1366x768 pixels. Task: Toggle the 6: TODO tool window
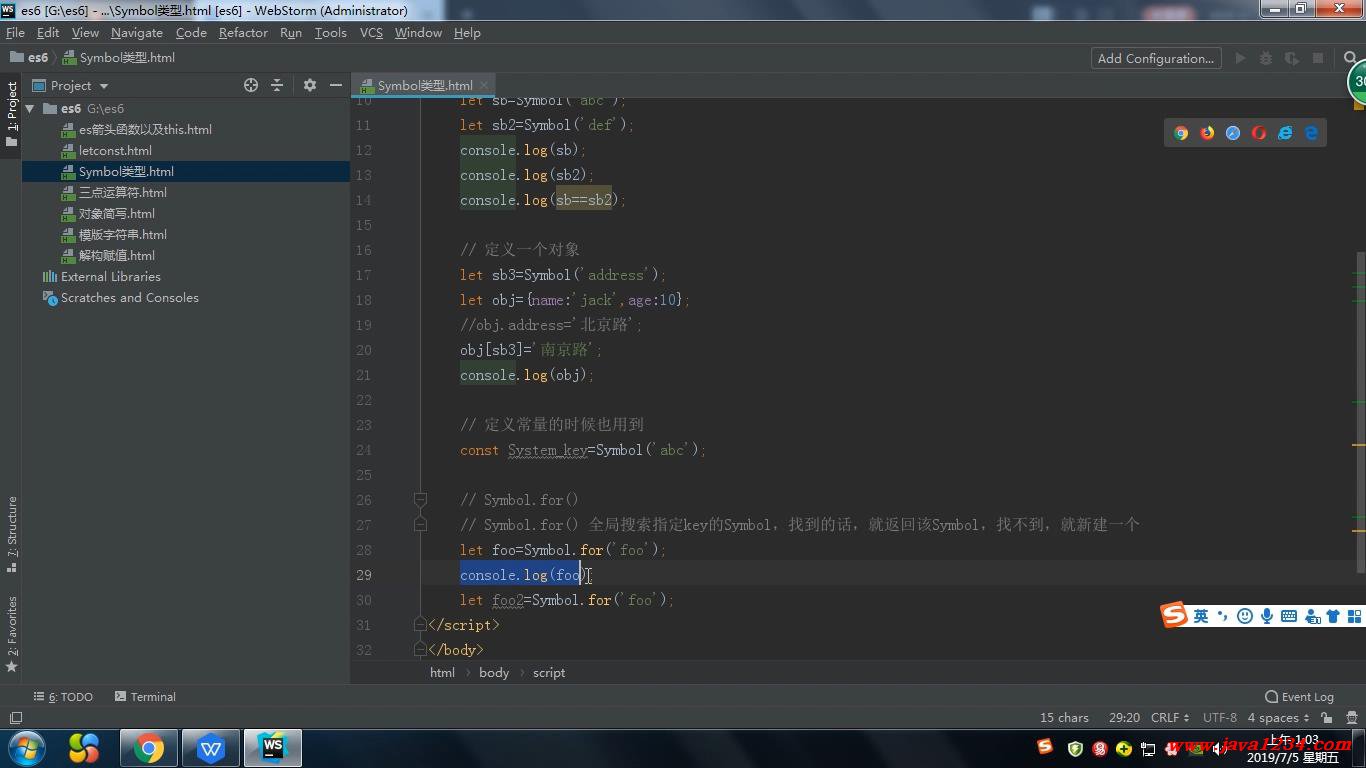pyautogui.click(x=63, y=697)
